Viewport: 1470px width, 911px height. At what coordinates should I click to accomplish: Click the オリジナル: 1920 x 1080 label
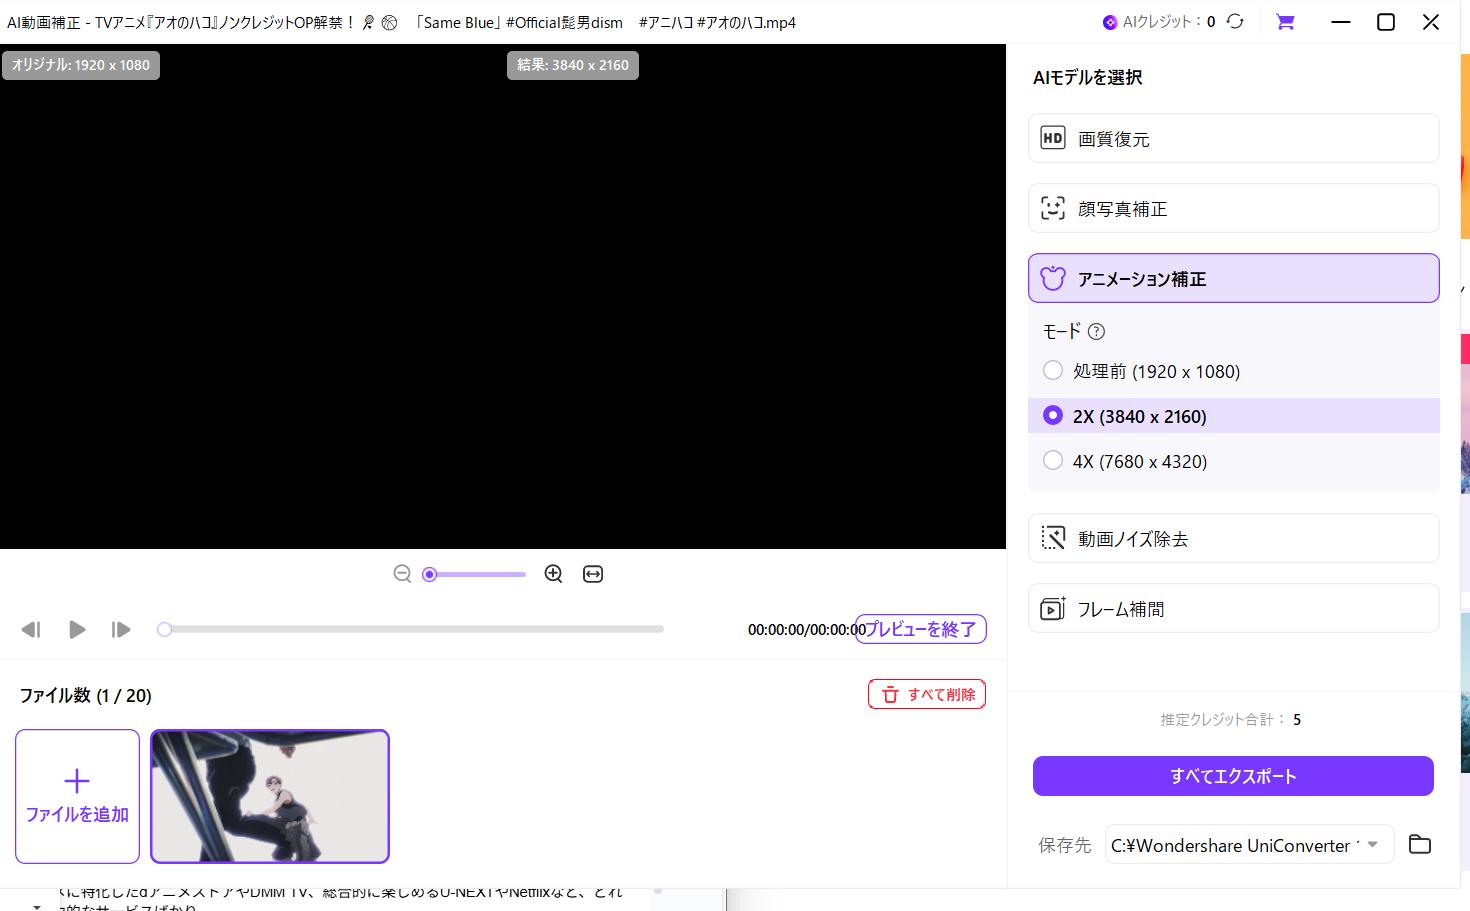click(81, 65)
